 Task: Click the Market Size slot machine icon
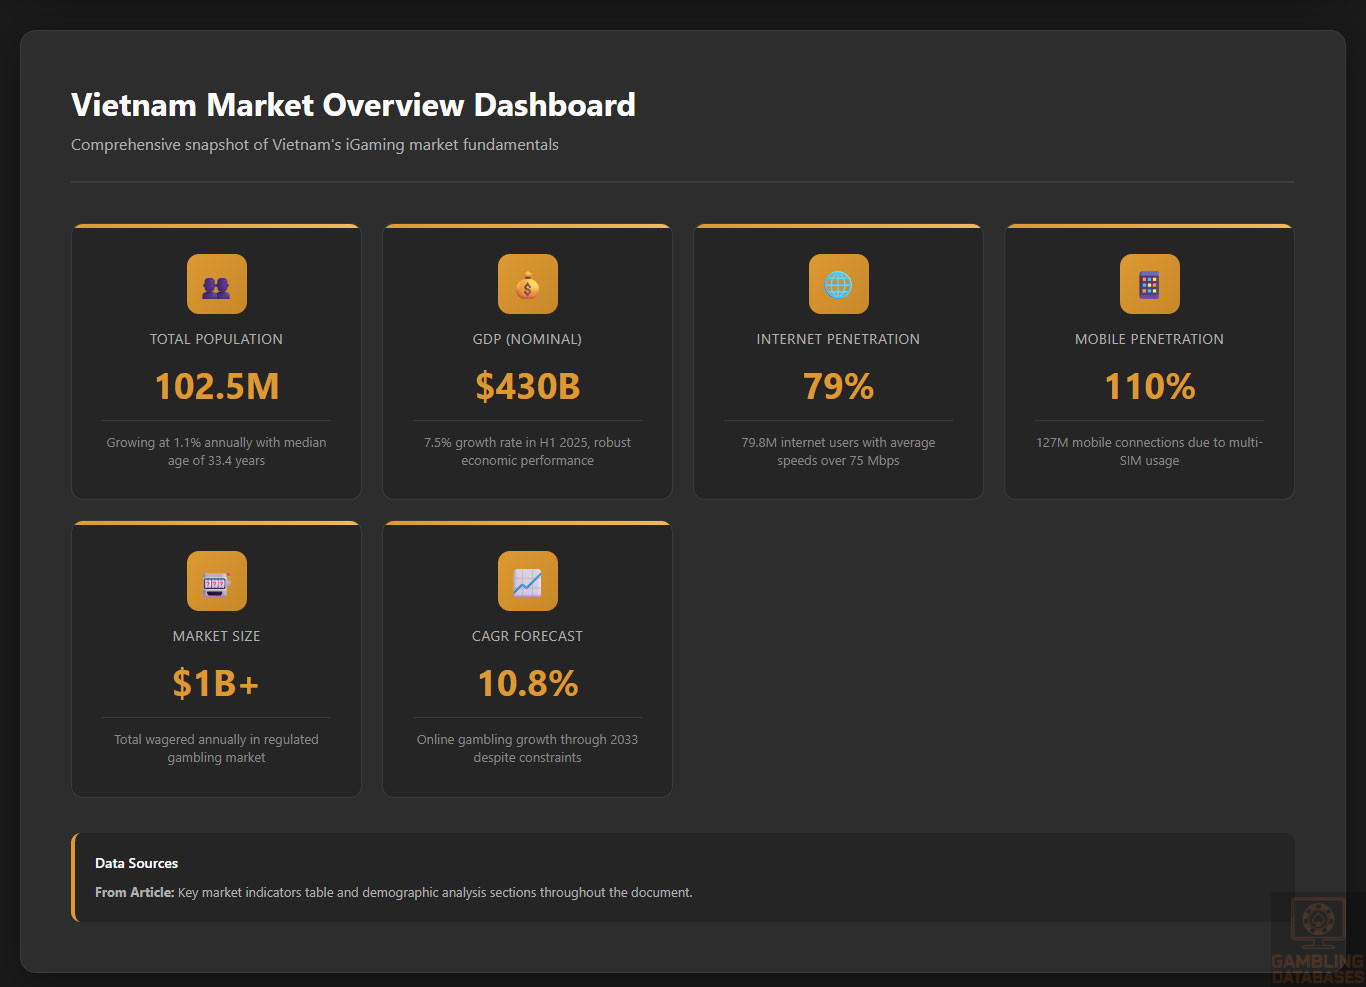click(x=216, y=581)
